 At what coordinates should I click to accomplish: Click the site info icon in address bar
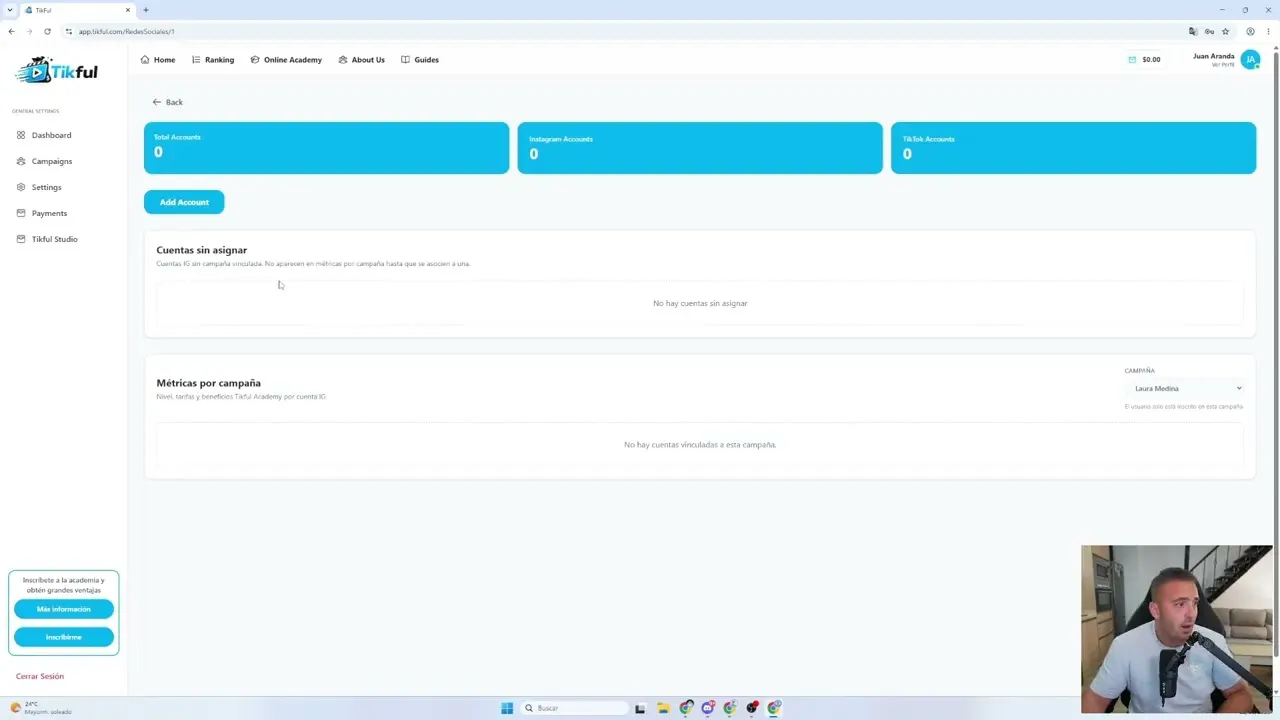tap(68, 31)
